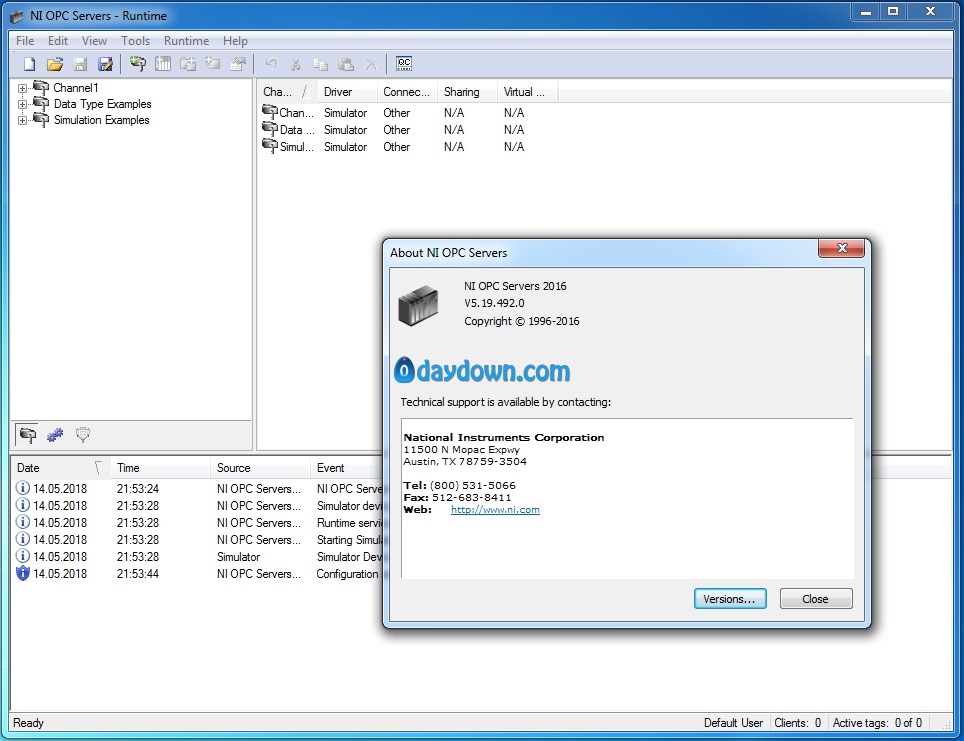Select Channel1 in the project tree
Viewport: 964px width, 741px height.
[76, 88]
